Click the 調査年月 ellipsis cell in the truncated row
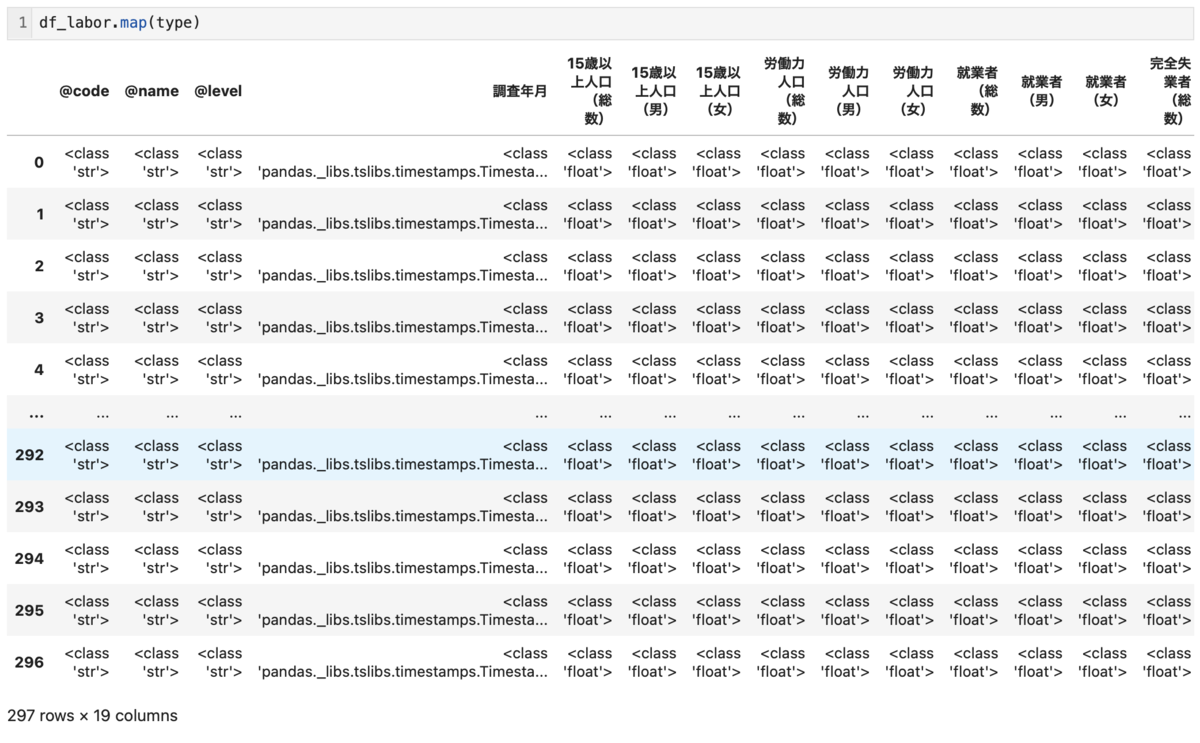Image resolution: width=1200 pixels, height=743 pixels. pyautogui.click(x=541, y=413)
